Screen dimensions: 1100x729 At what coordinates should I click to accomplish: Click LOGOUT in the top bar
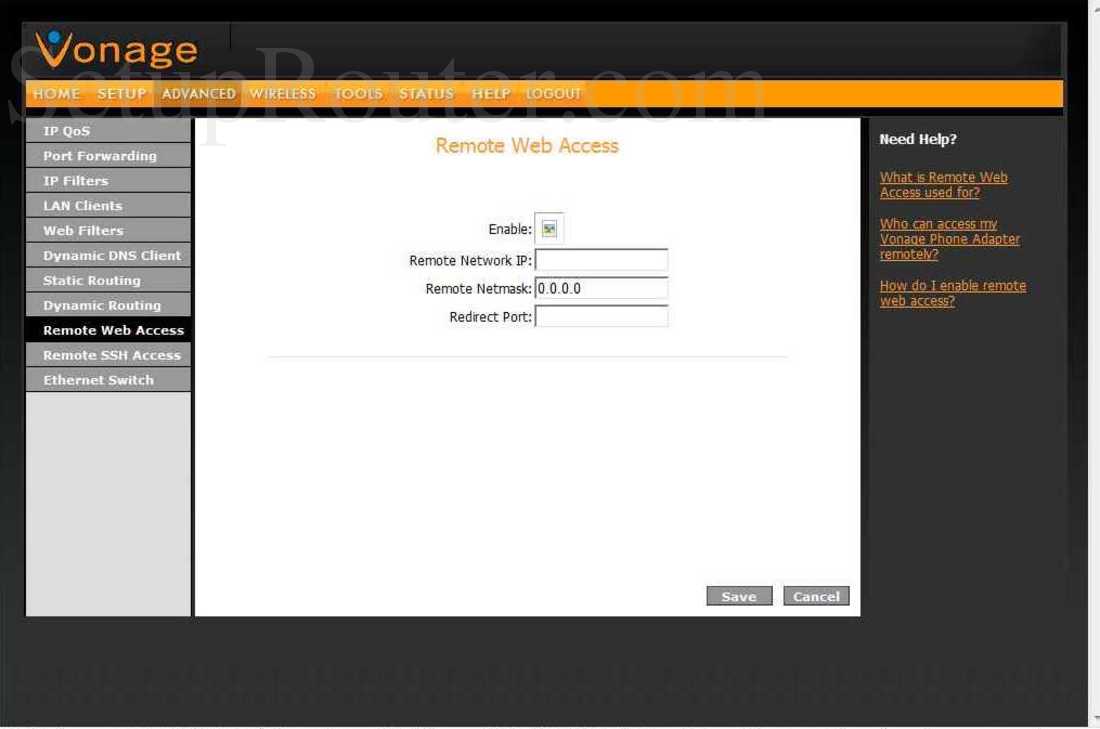[554, 93]
